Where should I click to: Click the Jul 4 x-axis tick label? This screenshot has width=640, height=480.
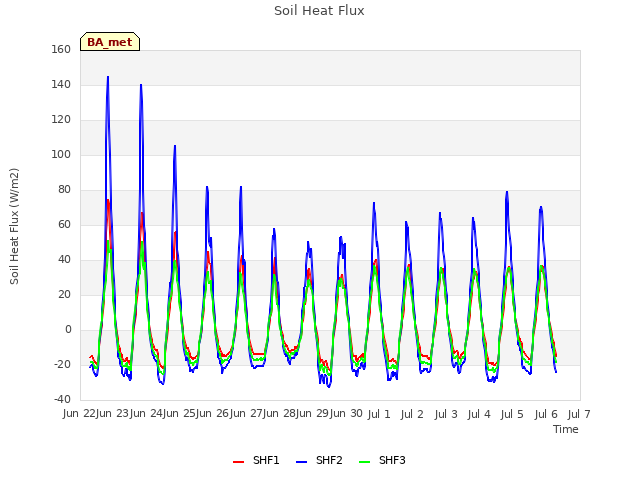pos(479,415)
